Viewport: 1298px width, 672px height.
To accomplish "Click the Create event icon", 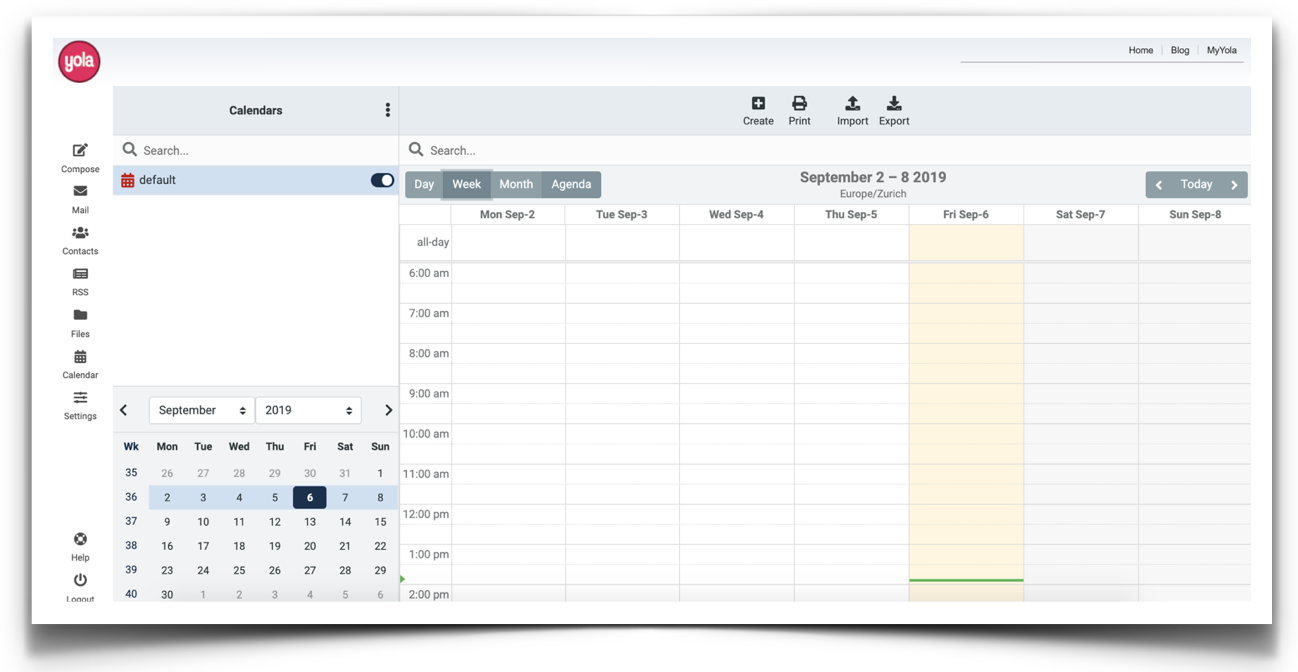I will (758, 104).
